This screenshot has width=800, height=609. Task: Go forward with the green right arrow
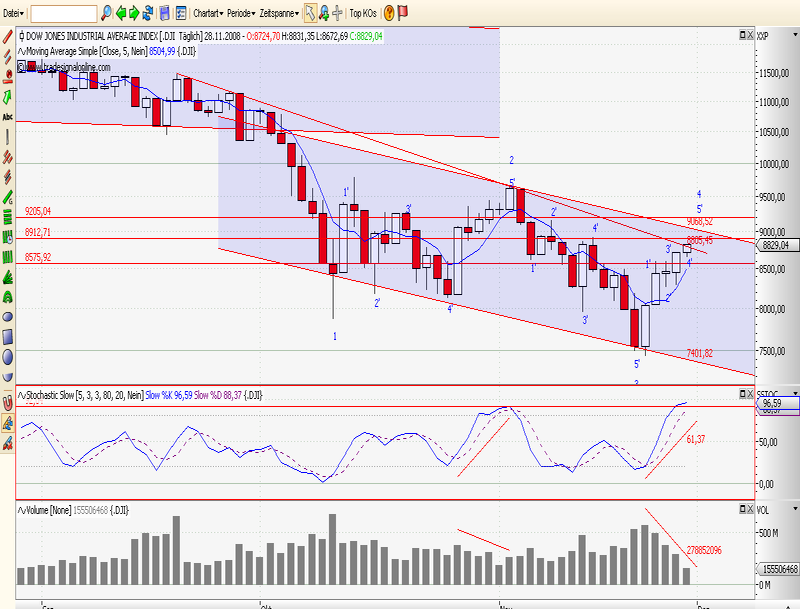click(x=134, y=13)
